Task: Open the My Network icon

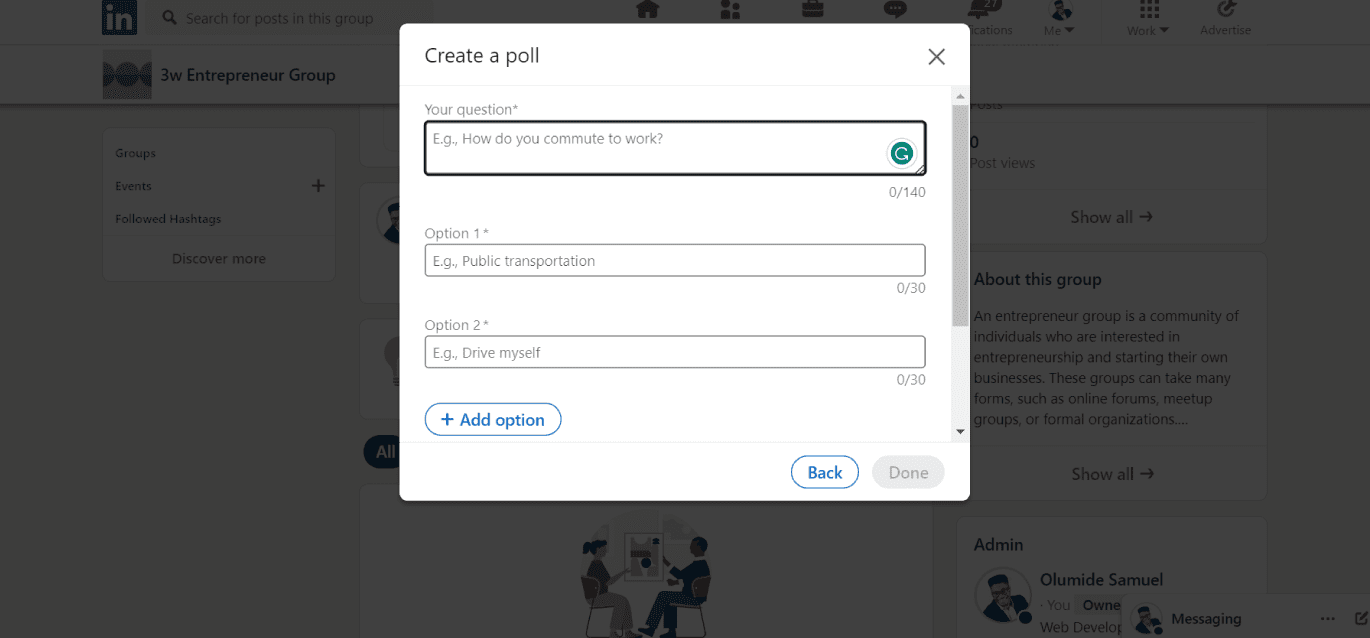Action: (x=729, y=10)
